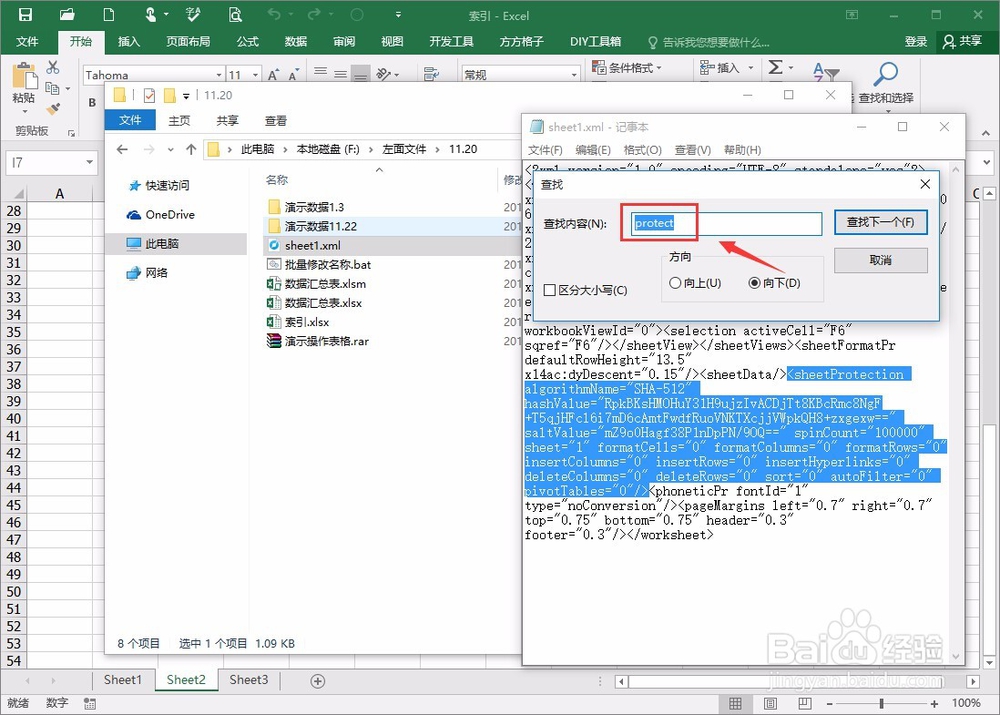Click the Decrease font size icon
The height and width of the screenshot is (715, 1000).
293,75
